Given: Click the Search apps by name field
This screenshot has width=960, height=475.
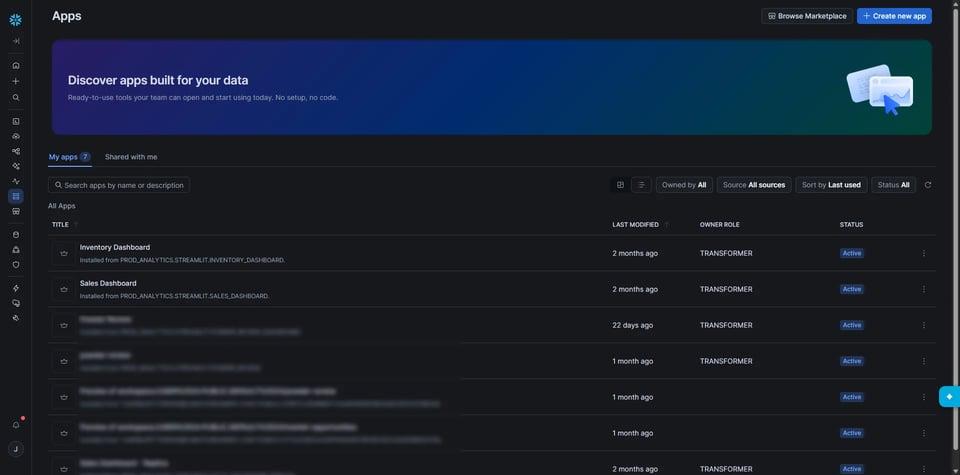Looking at the screenshot, I should click(x=119, y=185).
